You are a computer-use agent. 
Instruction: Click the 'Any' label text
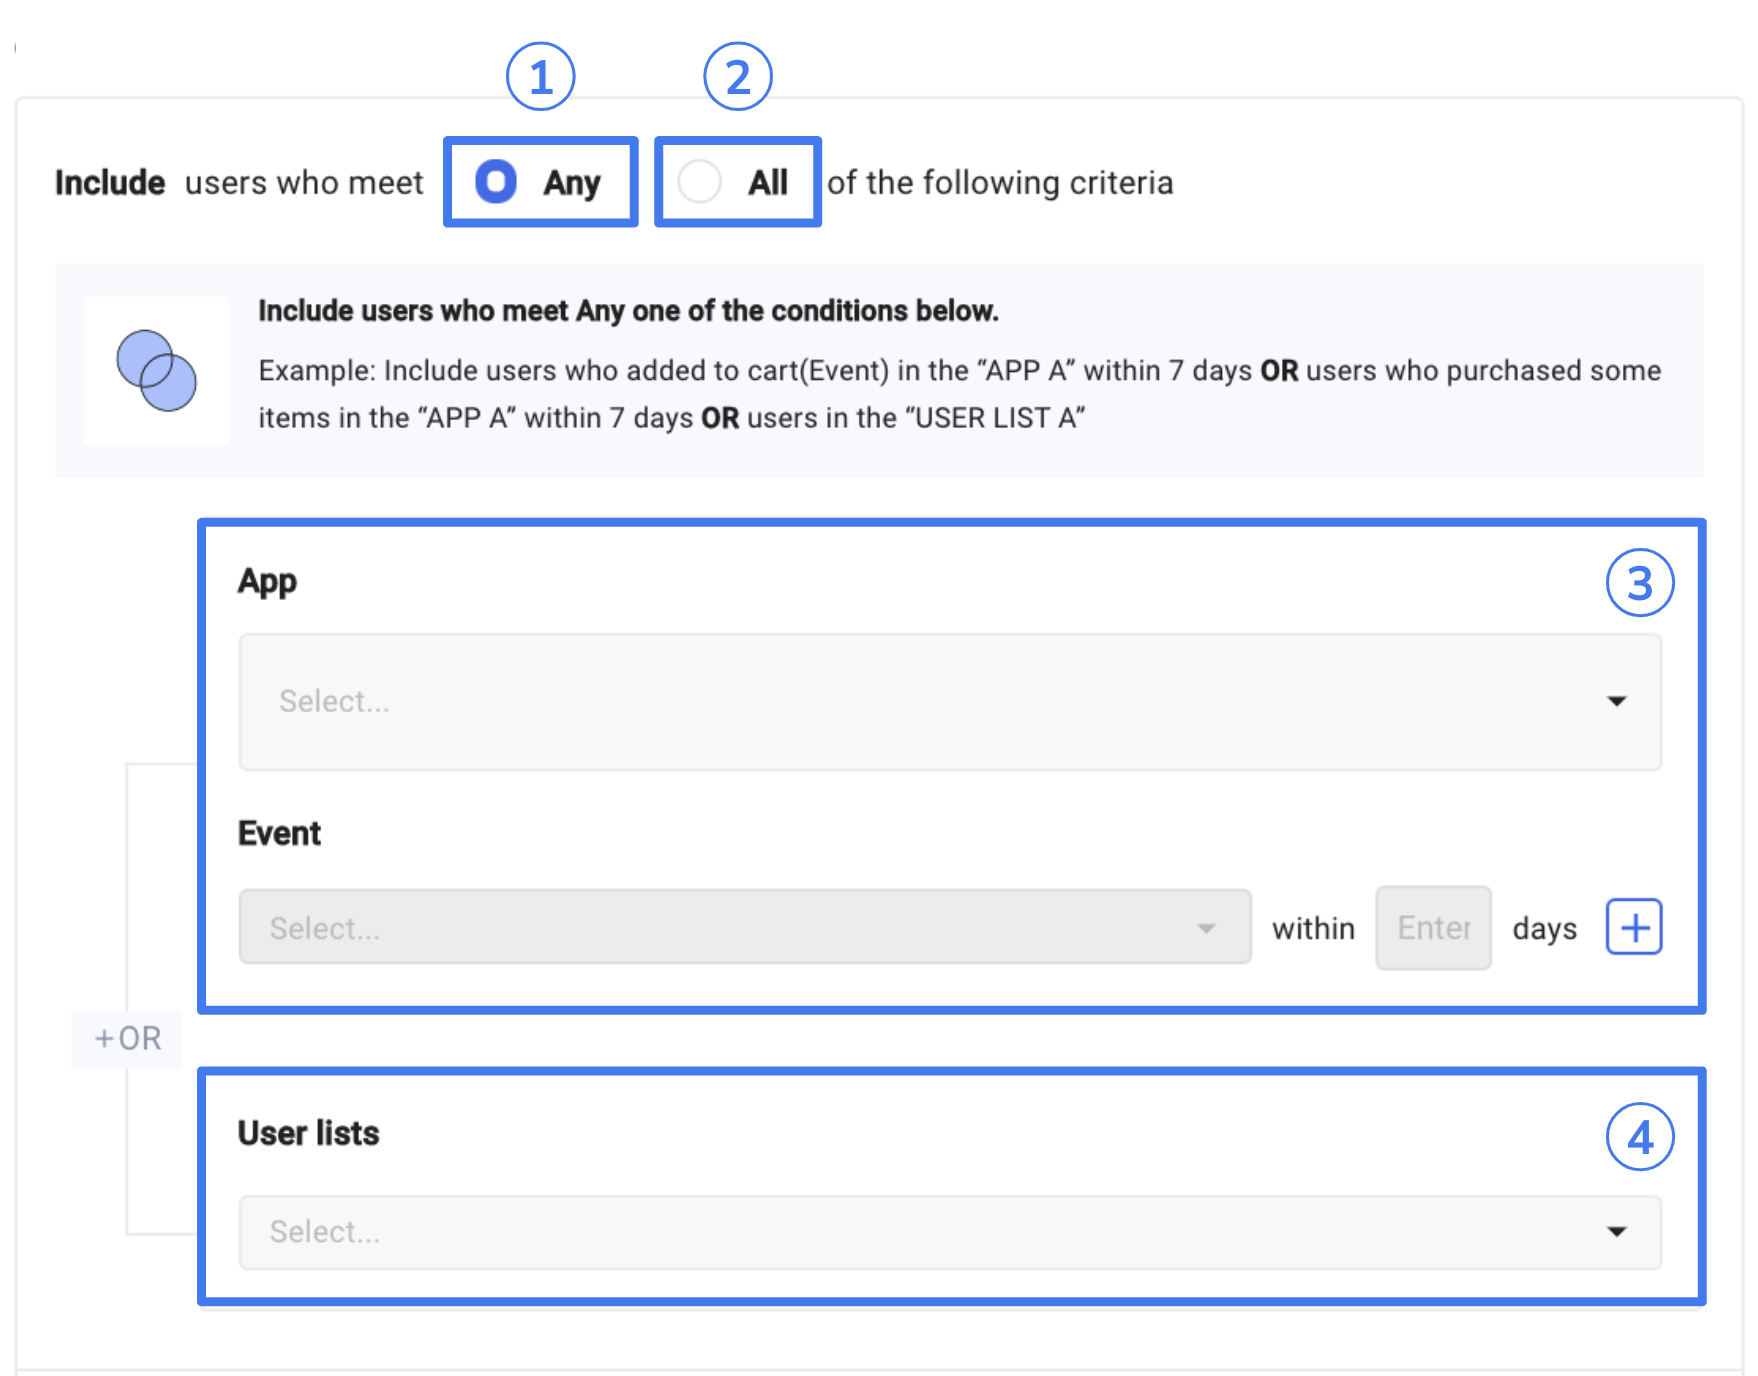pyautogui.click(x=572, y=183)
